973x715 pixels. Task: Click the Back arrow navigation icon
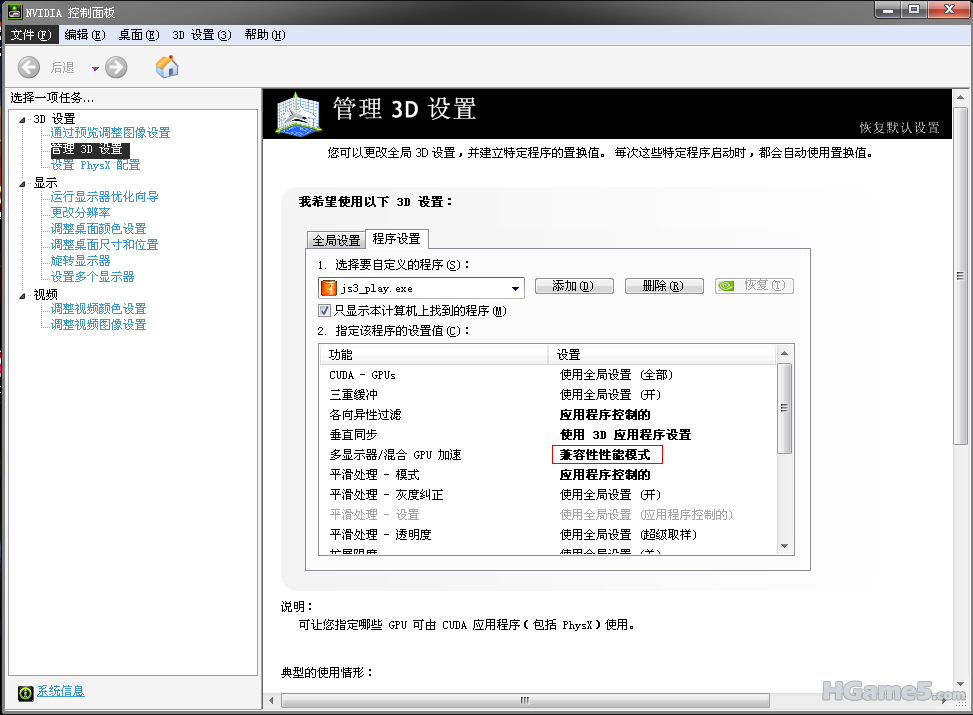29,67
